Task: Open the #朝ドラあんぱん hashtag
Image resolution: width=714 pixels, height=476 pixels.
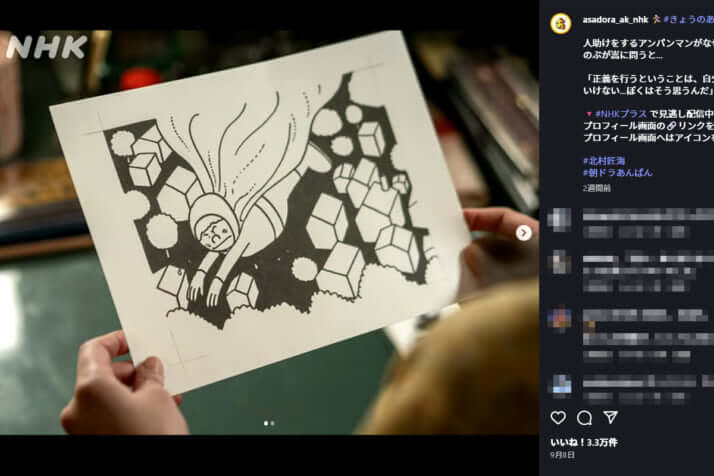Action: coord(617,172)
